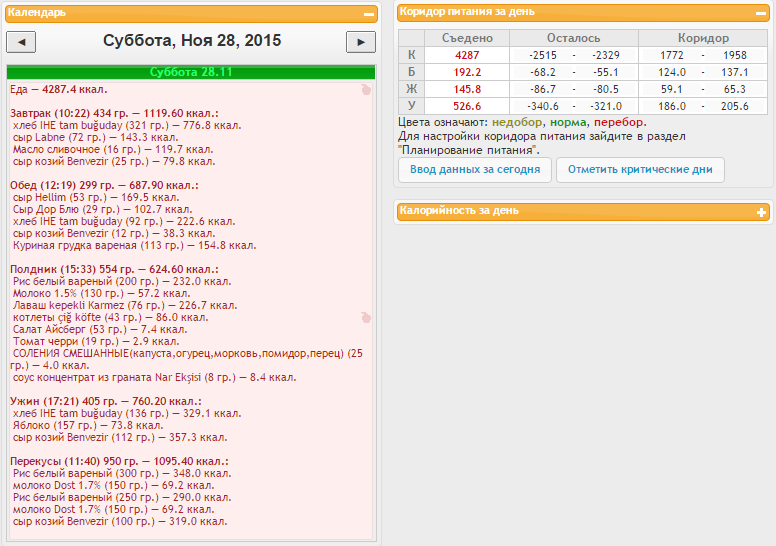Select the Яблоко (157 гр.) entry
776x546 pixels.
click(x=88, y=425)
